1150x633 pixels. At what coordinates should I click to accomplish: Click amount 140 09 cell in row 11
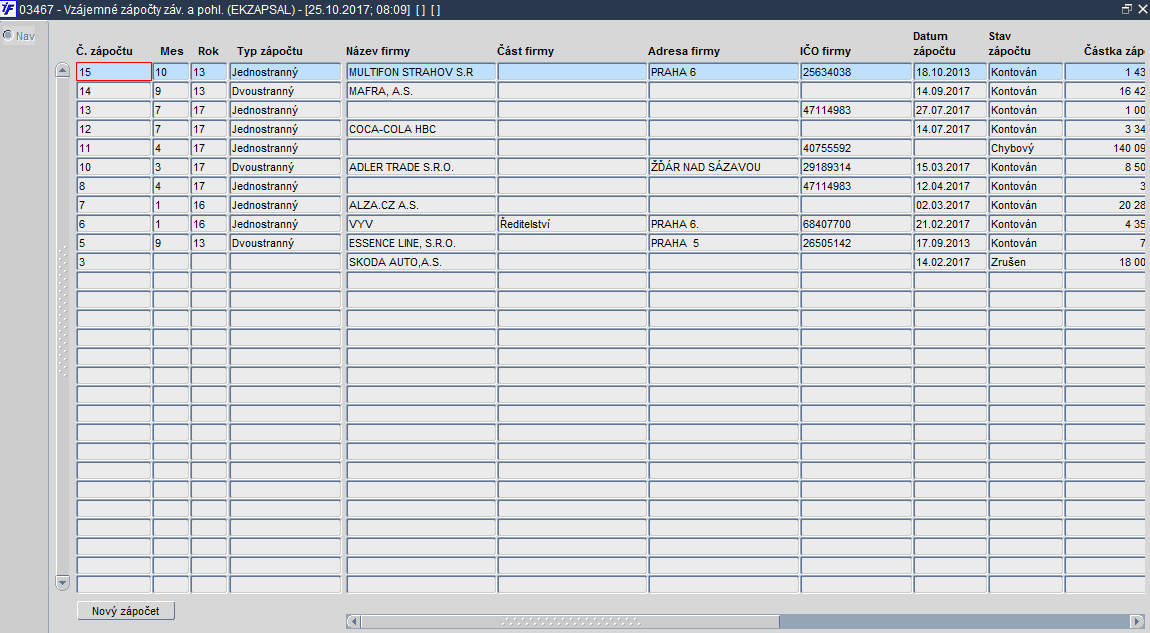pyautogui.click(x=1105, y=148)
